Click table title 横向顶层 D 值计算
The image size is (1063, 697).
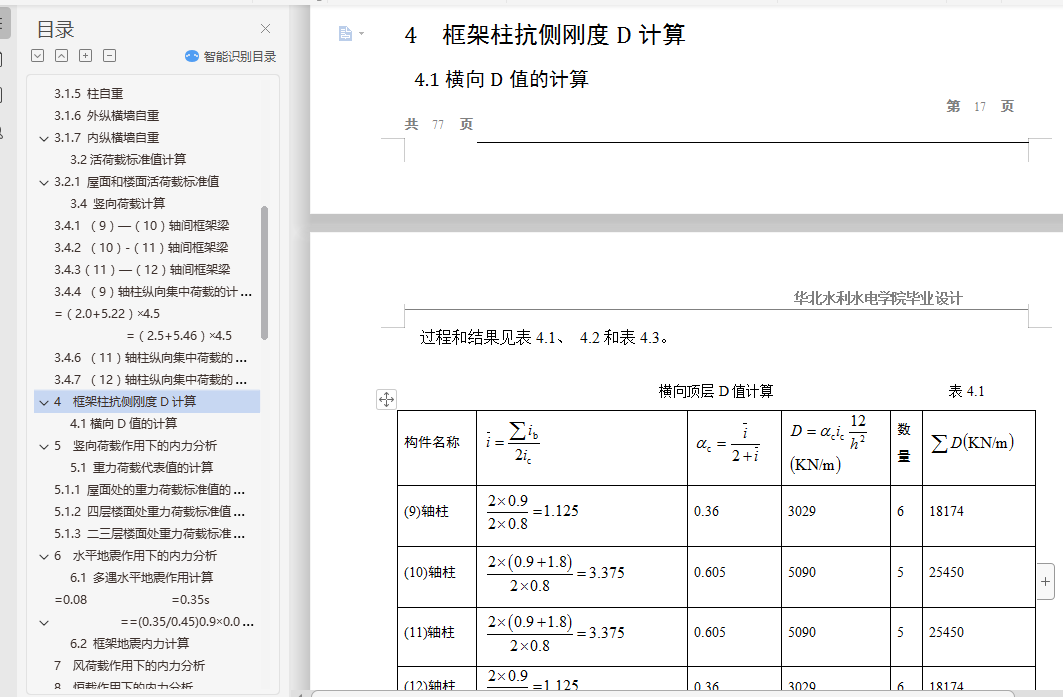point(716,391)
